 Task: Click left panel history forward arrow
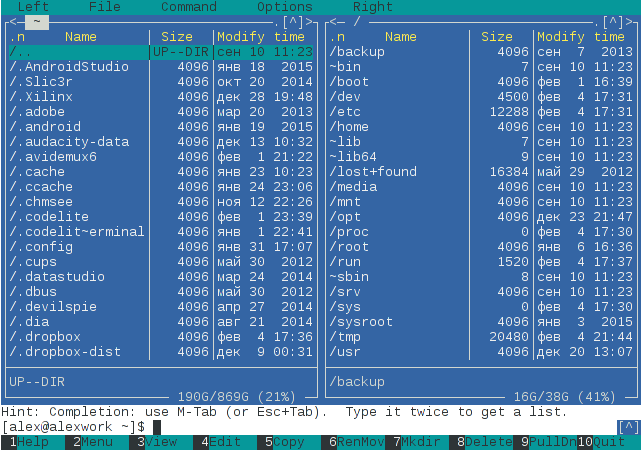click(x=310, y=22)
